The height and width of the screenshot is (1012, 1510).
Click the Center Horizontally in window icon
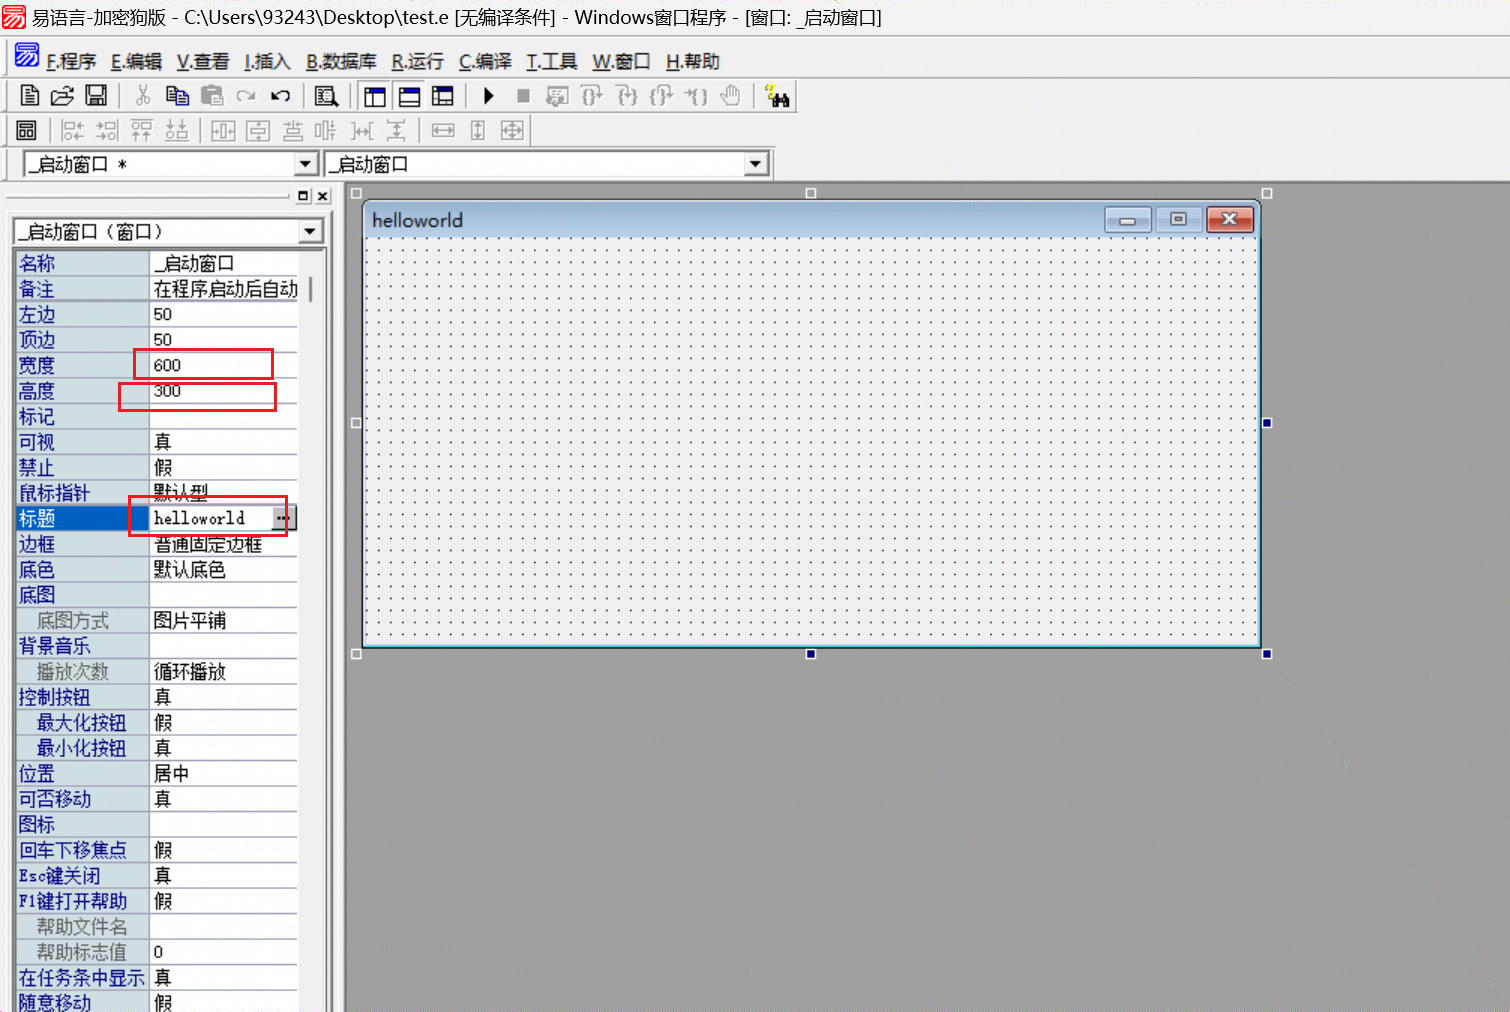tap(223, 130)
